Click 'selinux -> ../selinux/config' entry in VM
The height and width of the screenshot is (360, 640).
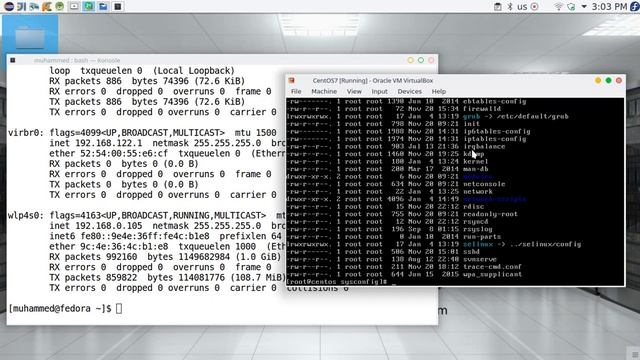[x=522, y=244]
